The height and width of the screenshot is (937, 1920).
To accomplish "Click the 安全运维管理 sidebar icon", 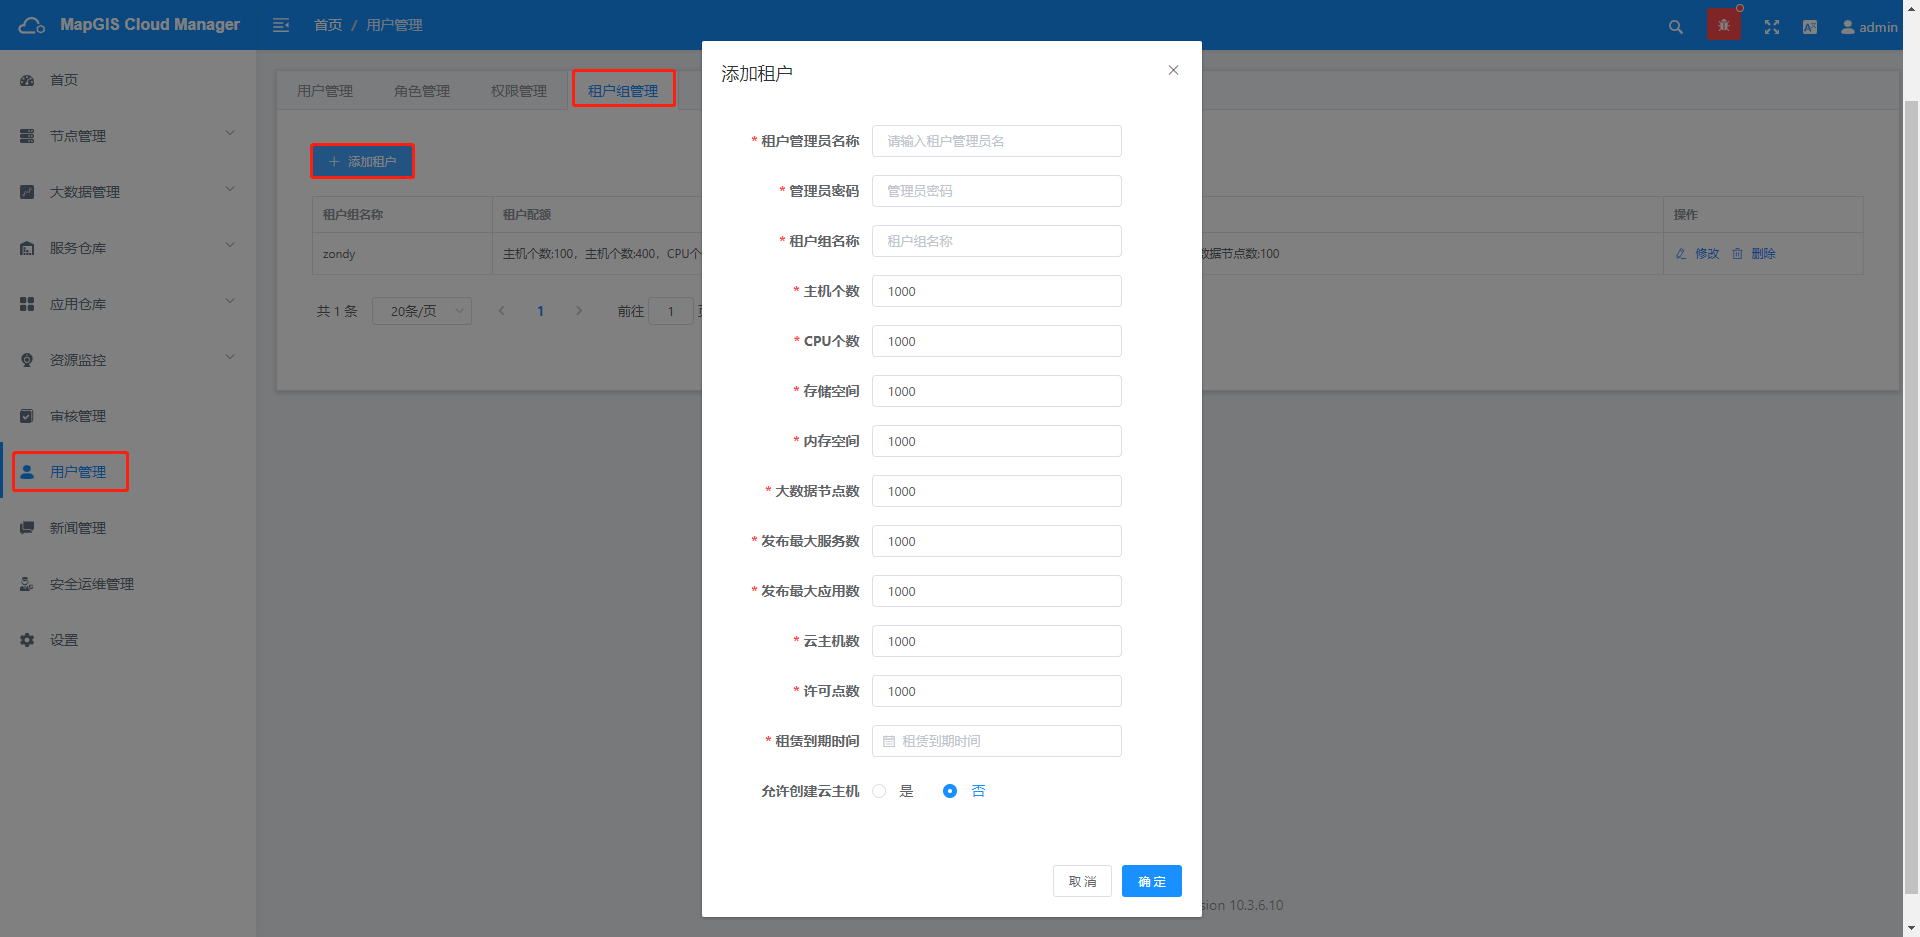I will pyautogui.click(x=27, y=584).
